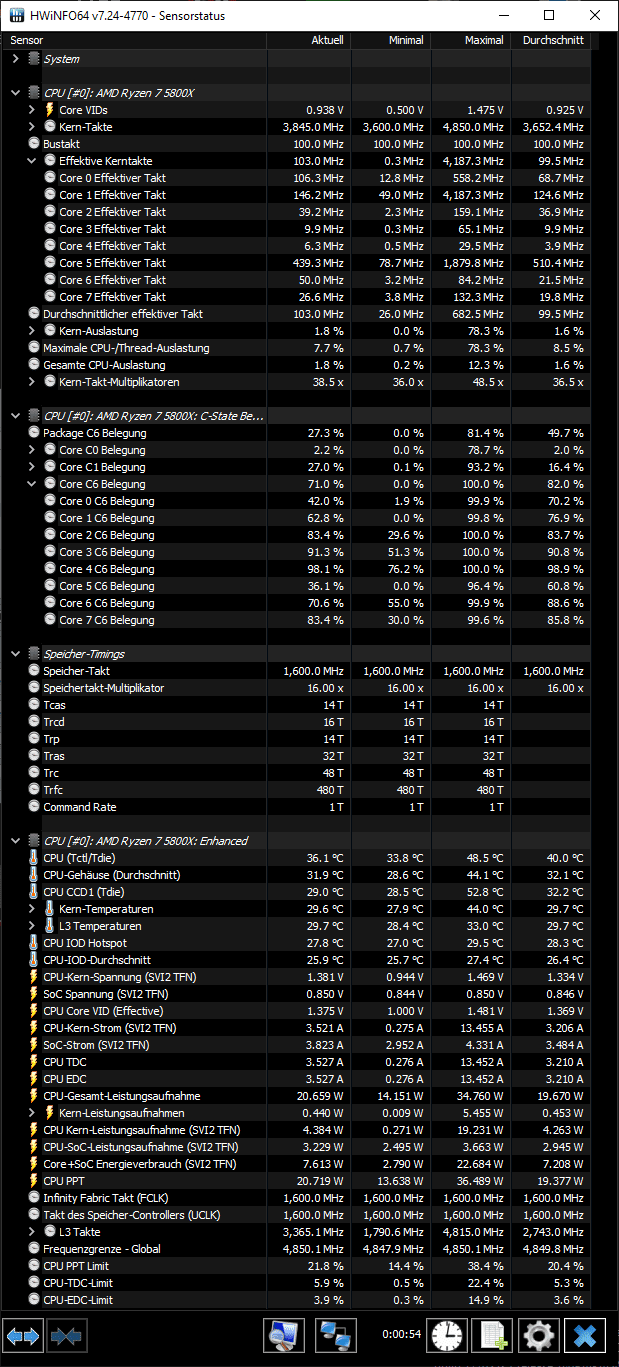The height and width of the screenshot is (1367, 619).
Task: Select the Core 5 Effektiver Takt row
Action: pyautogui.click(x=297, y=262)
